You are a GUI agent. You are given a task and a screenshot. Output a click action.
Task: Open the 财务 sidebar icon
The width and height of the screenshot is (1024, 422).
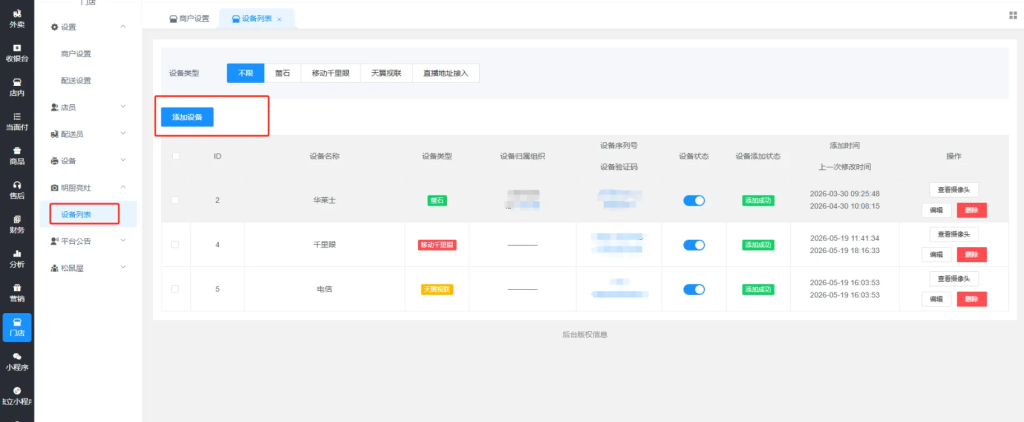click(x=17, y=224)
